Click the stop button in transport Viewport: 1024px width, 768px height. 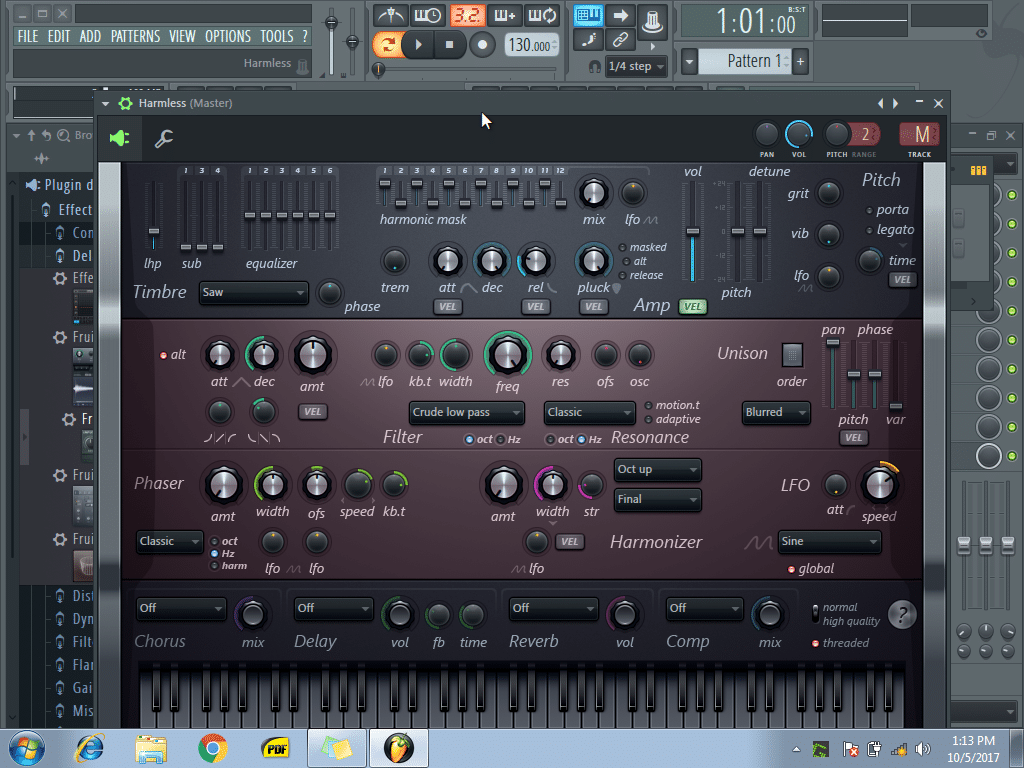[x=449, y=44]
